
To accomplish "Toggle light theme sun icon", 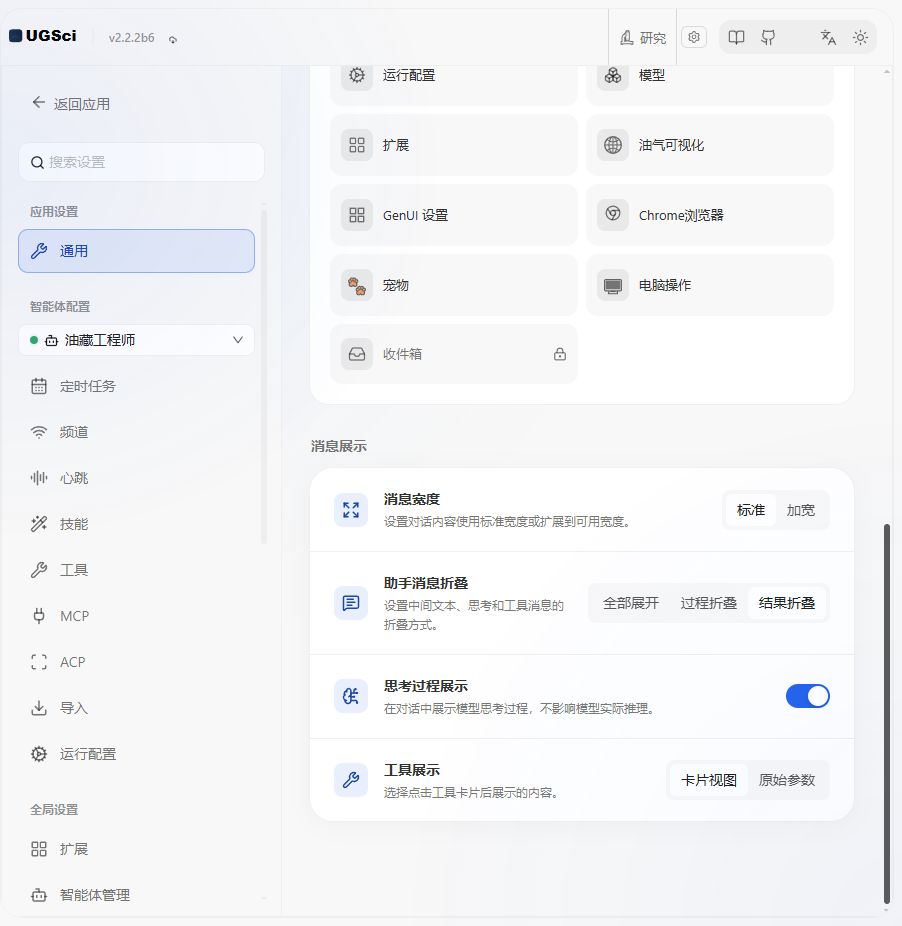I will (x=860, y=38).
